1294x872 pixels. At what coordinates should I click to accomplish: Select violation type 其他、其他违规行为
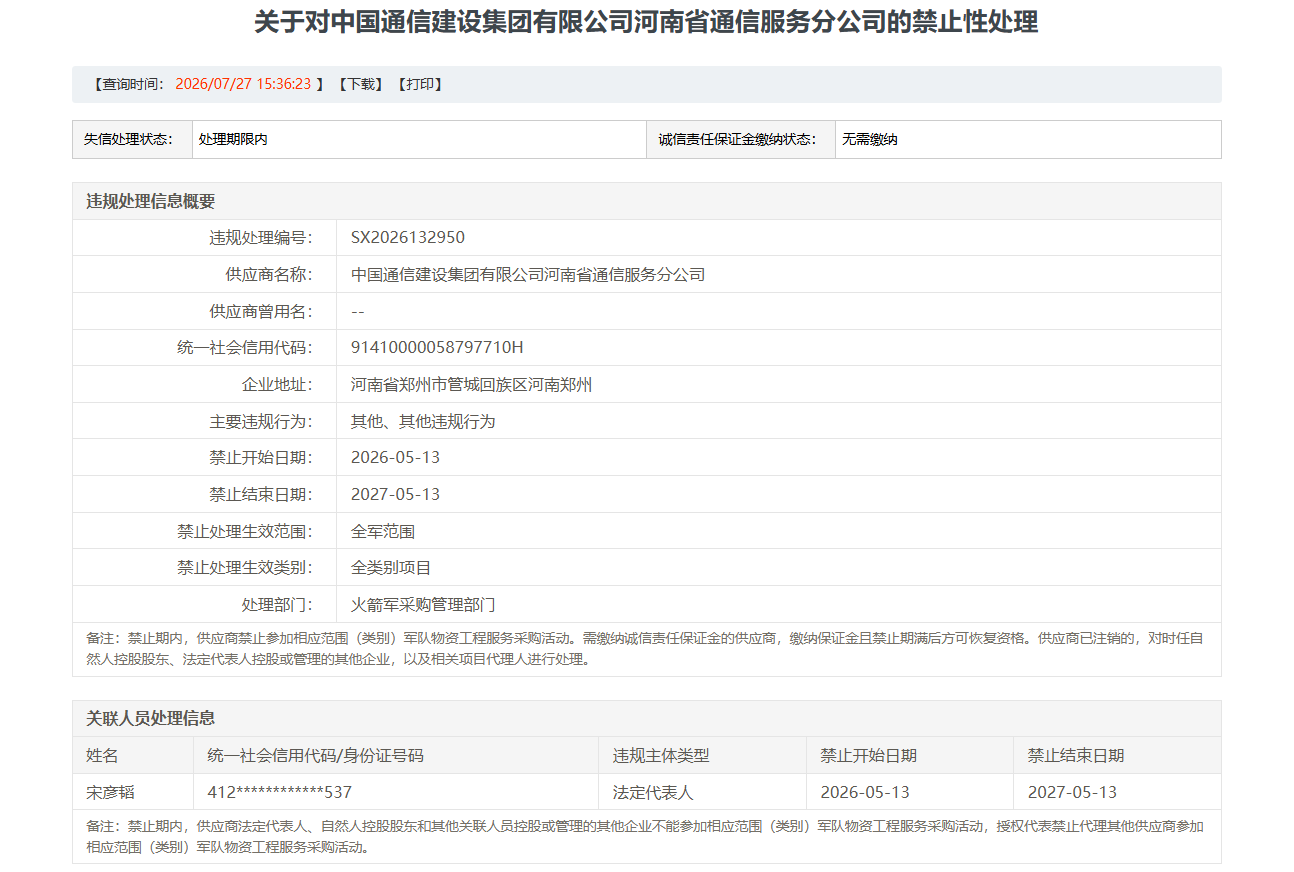point(423,421)
